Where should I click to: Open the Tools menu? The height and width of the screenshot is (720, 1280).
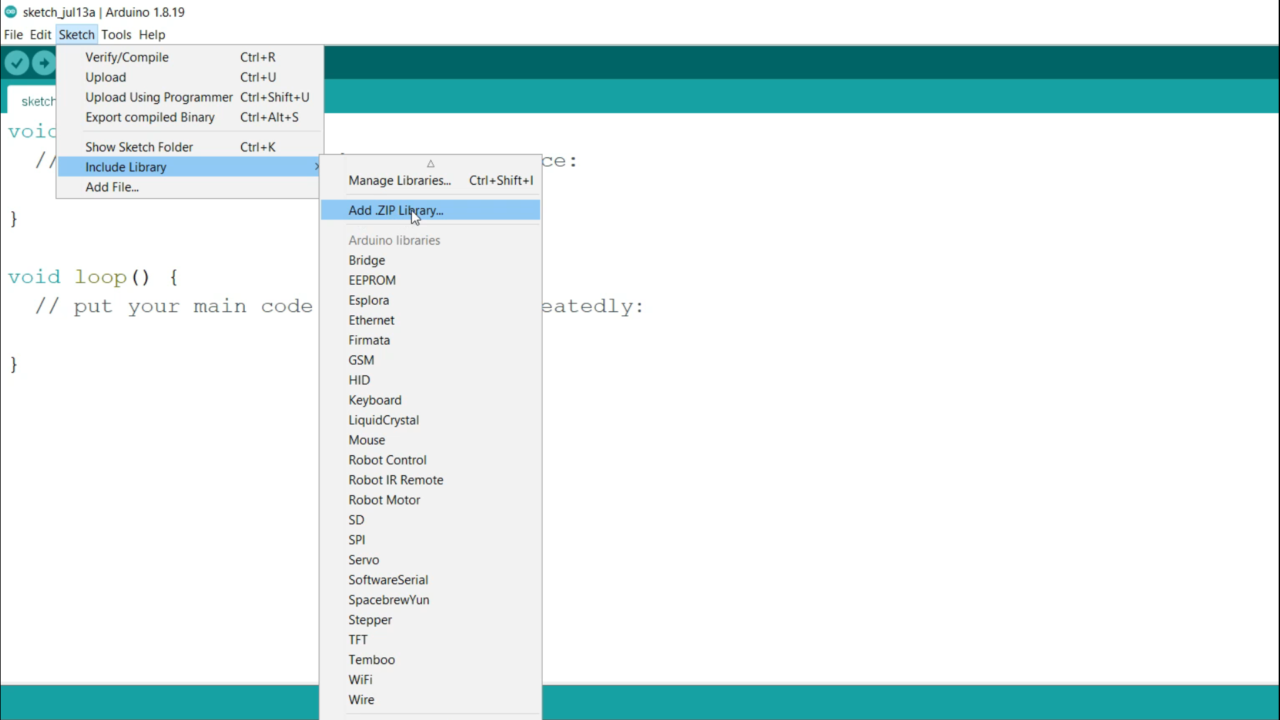point(116,34)
